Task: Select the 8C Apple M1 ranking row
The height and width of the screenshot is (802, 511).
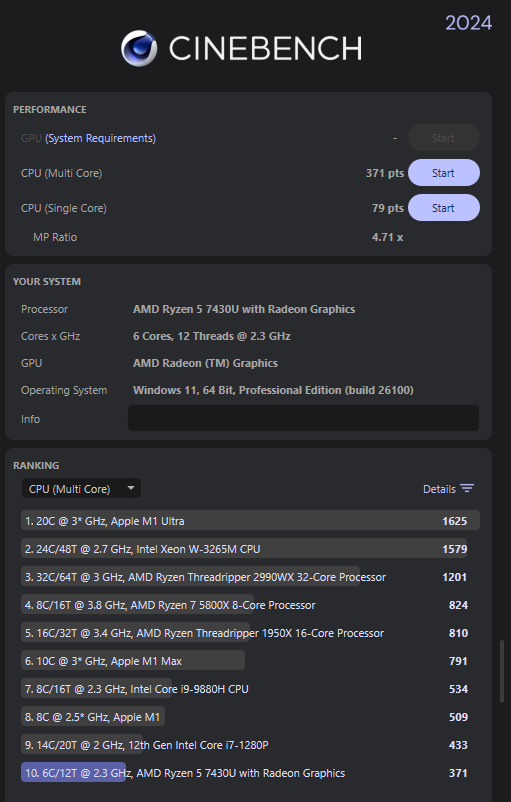Action: pos(250,717)
